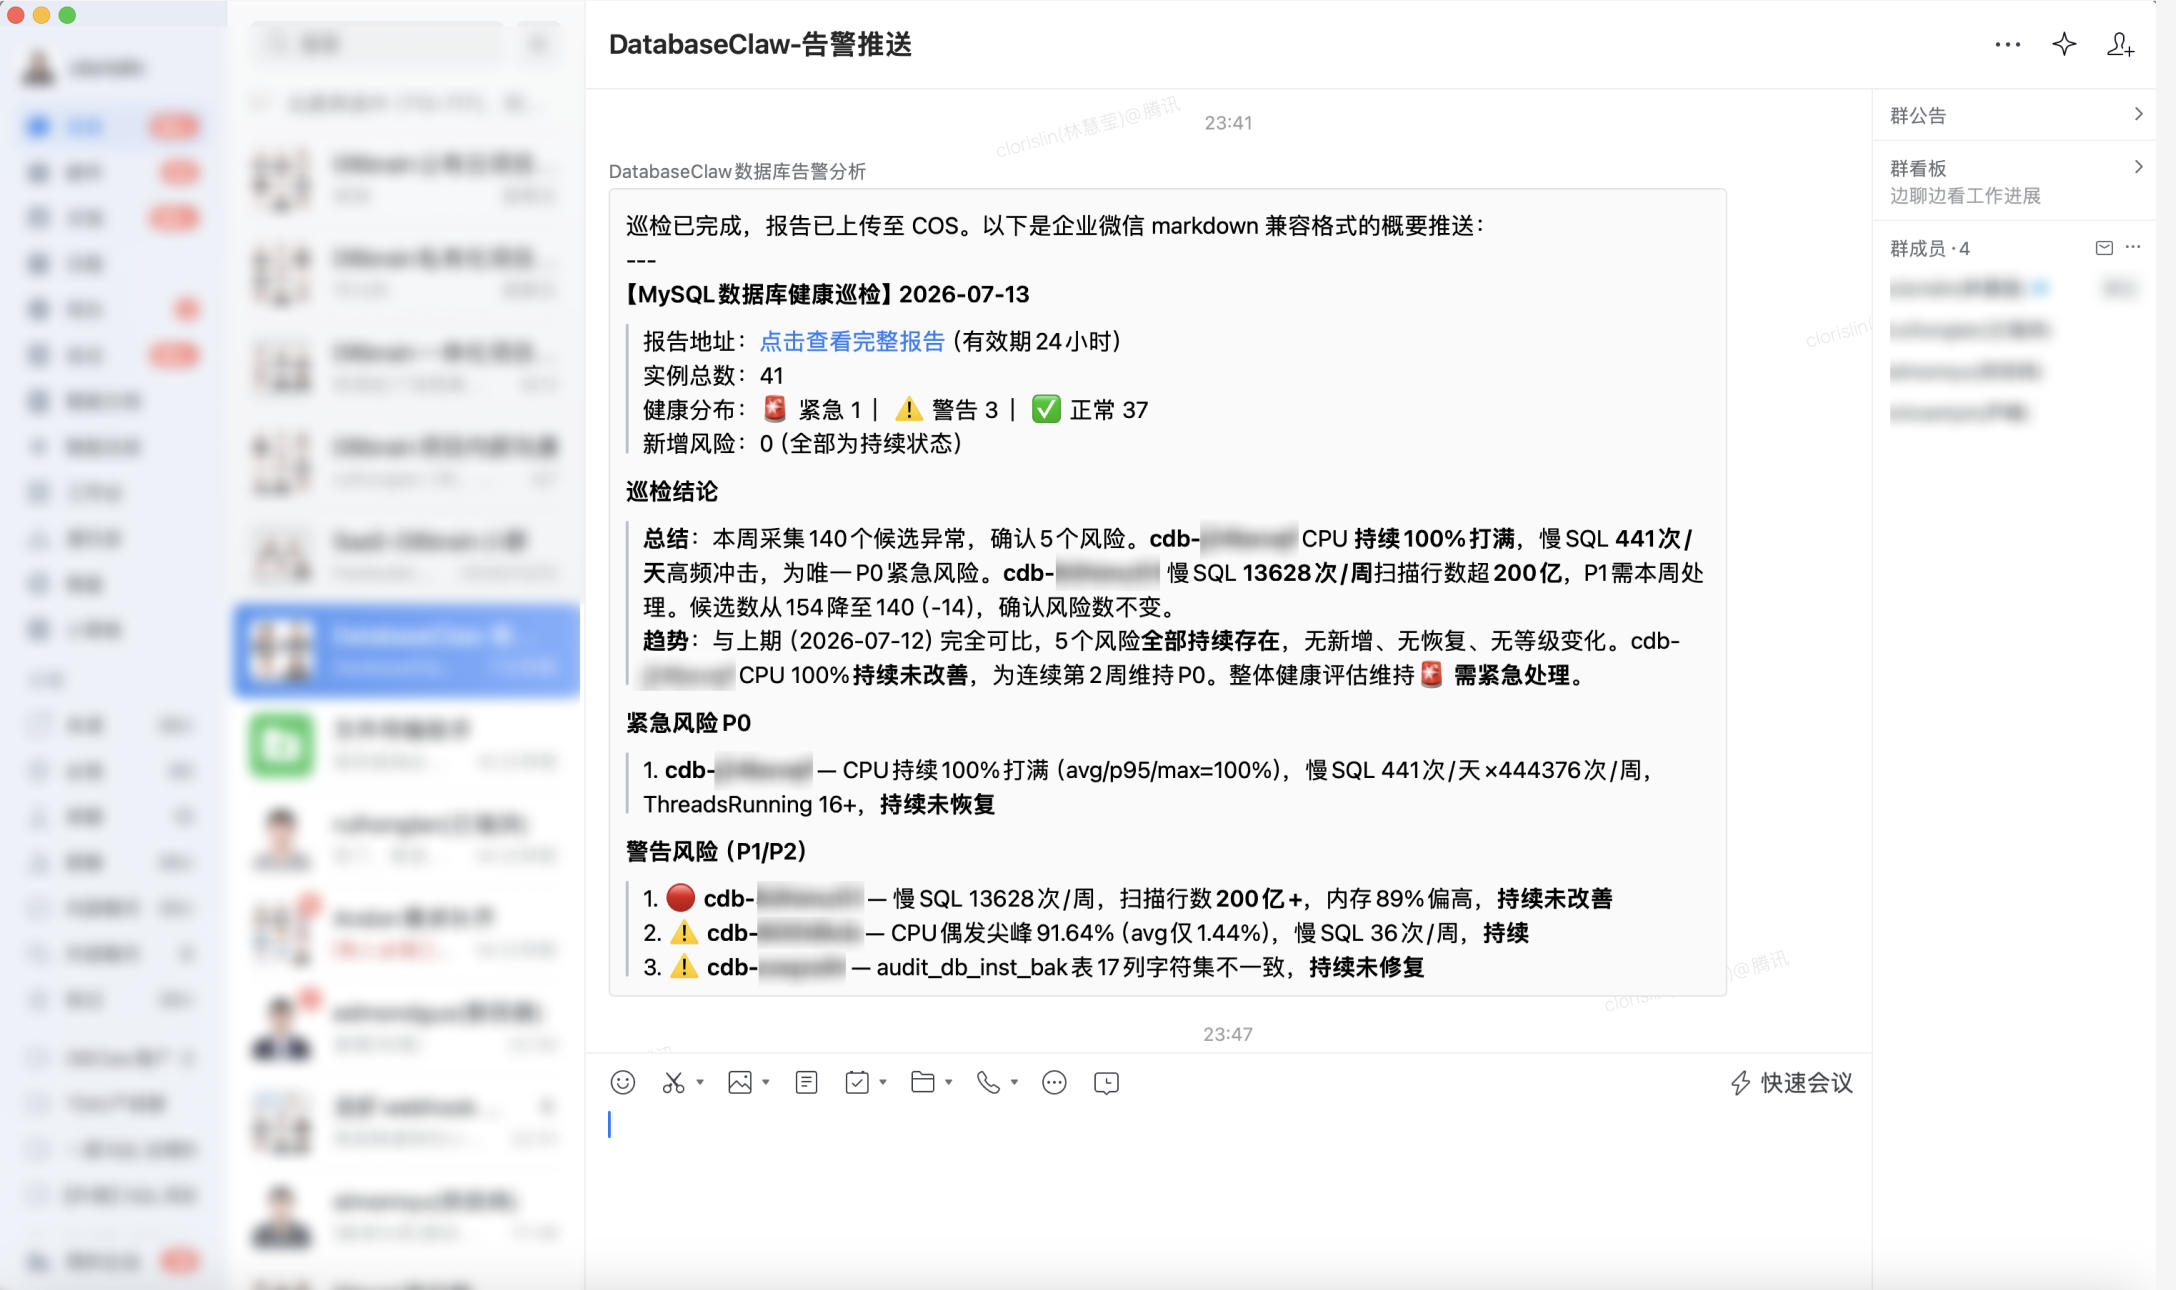Click the 新增风险：0 line
Image resolution: width=2176 pixels, height=1290 pixels.
point(802,444)
